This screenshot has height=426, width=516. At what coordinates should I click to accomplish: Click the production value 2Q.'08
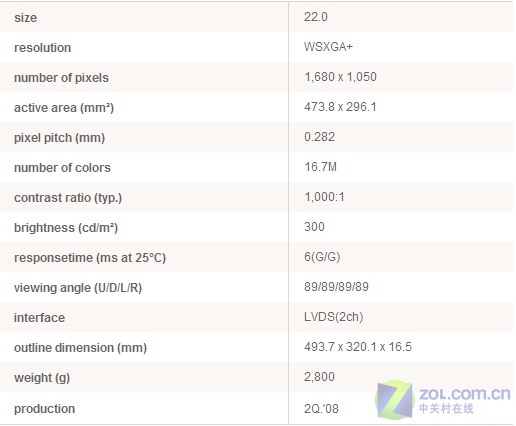321,408
